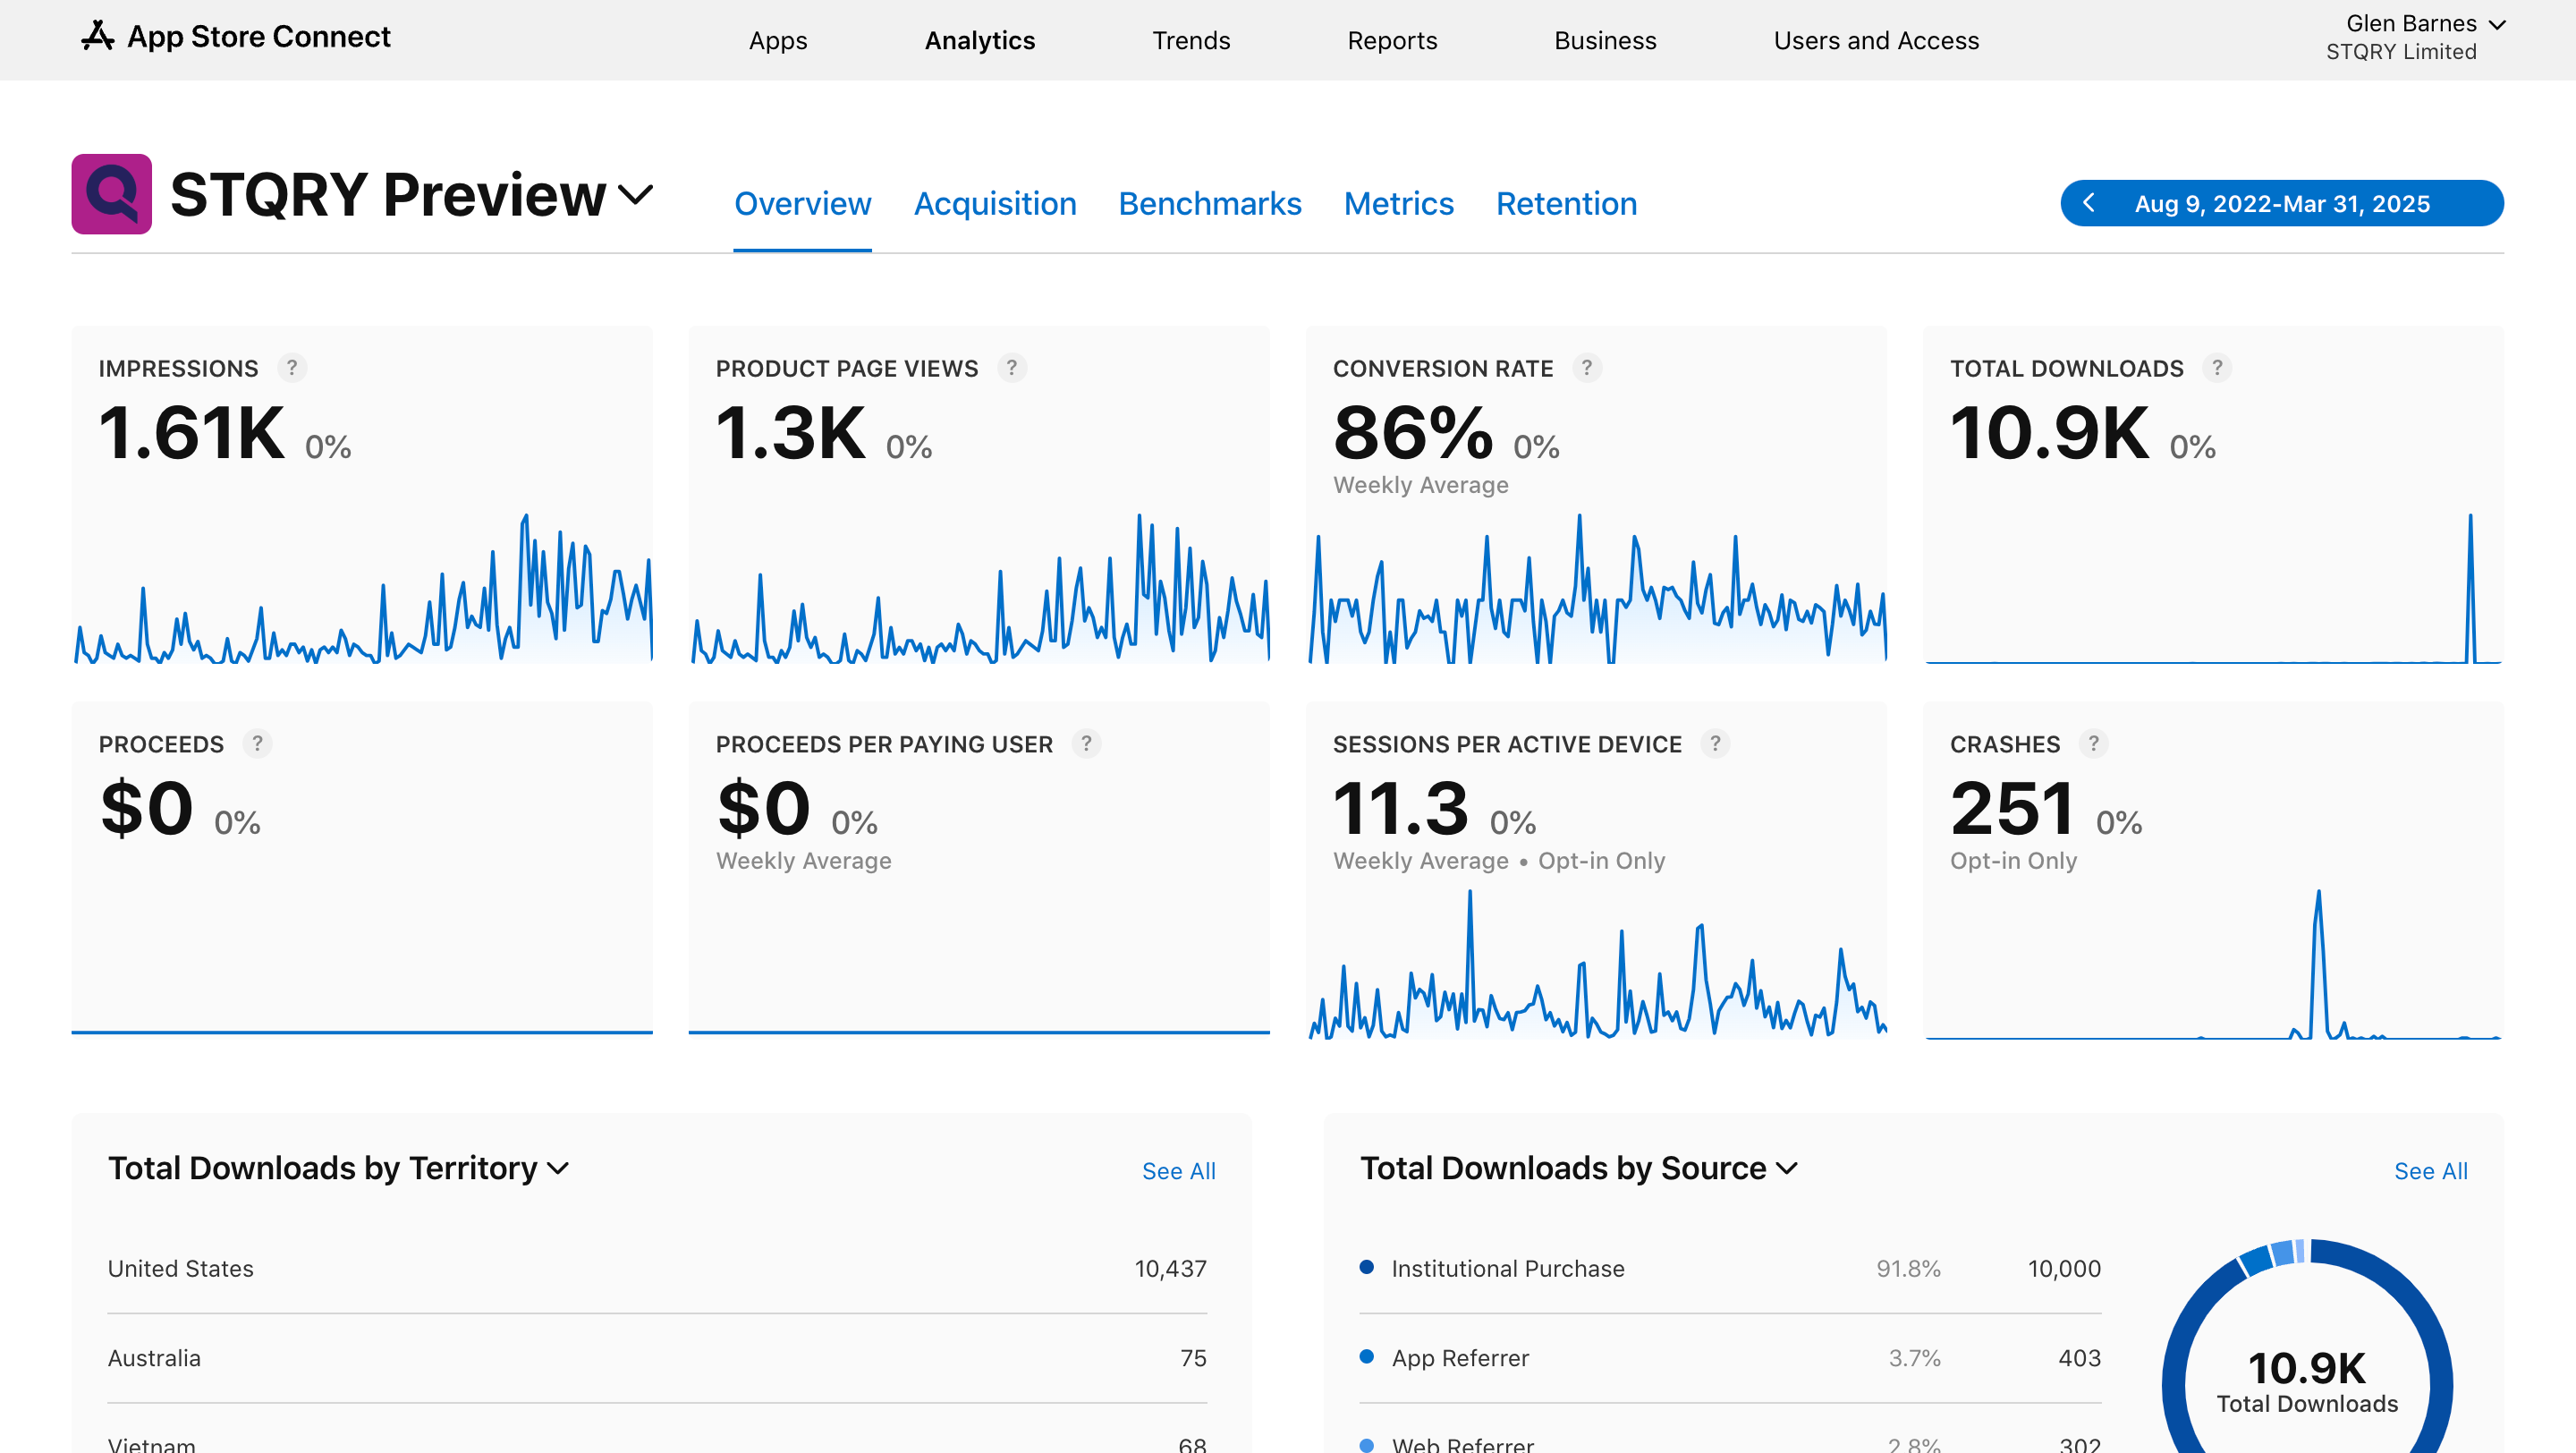Open the Trends menu item
The width and height of the screenshot is (2576, 1453).
pyautogui.click(x=1190, y=41)
